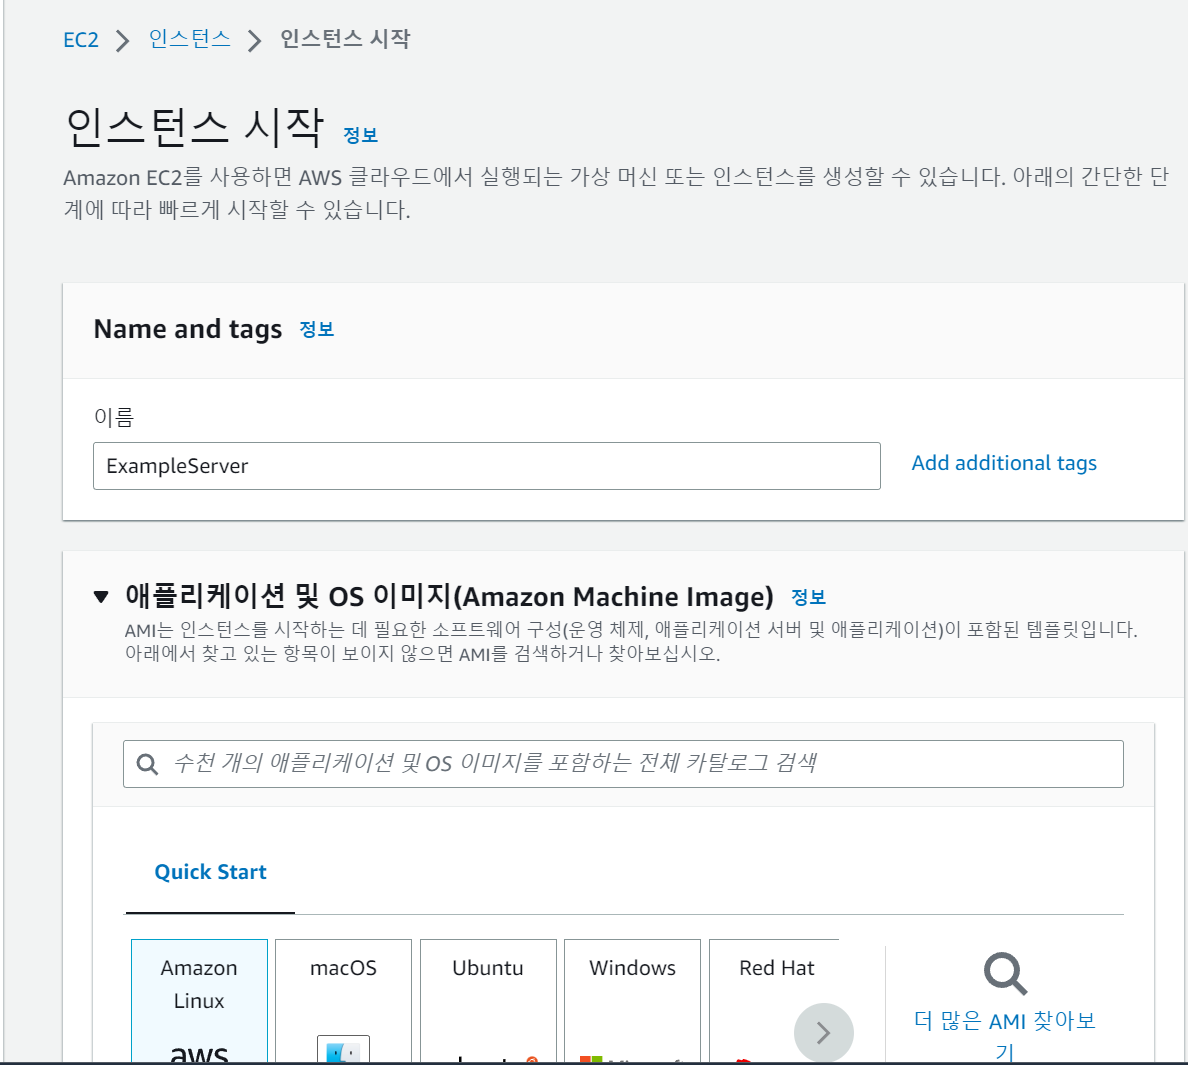Click the AMI catalog search field
Screen dimensions: 1188x1065
623,764
